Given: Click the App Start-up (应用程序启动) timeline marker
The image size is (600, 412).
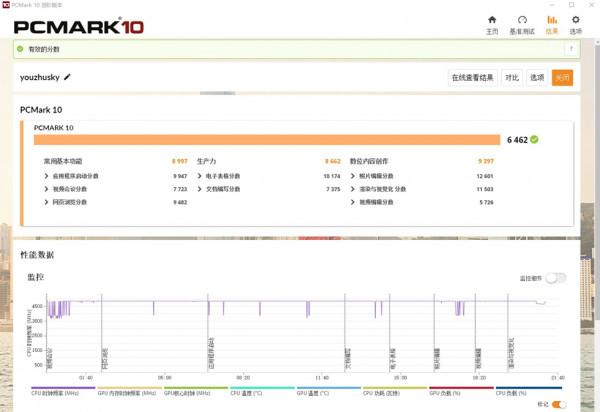Looking at the screenshot, I should click(211, 353).
